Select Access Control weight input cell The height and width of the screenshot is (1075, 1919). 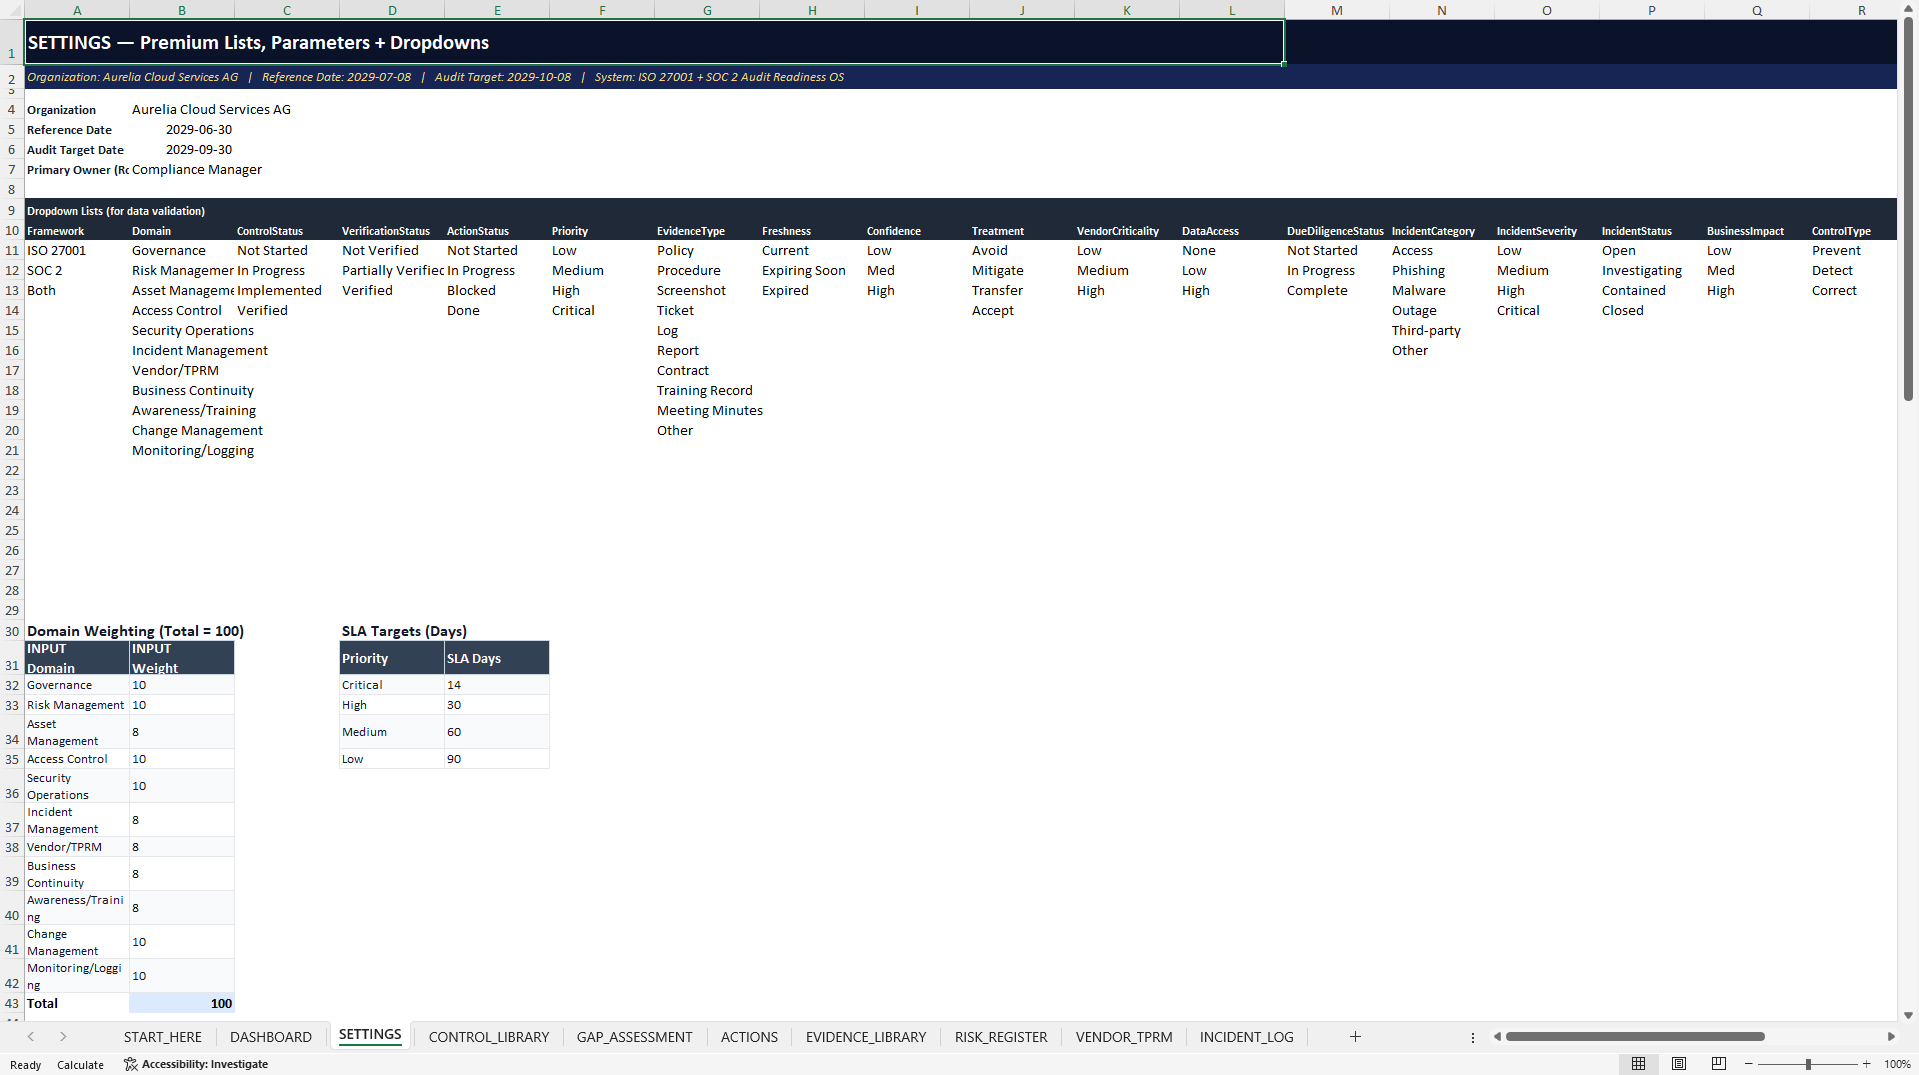click(x=182, y=759)
